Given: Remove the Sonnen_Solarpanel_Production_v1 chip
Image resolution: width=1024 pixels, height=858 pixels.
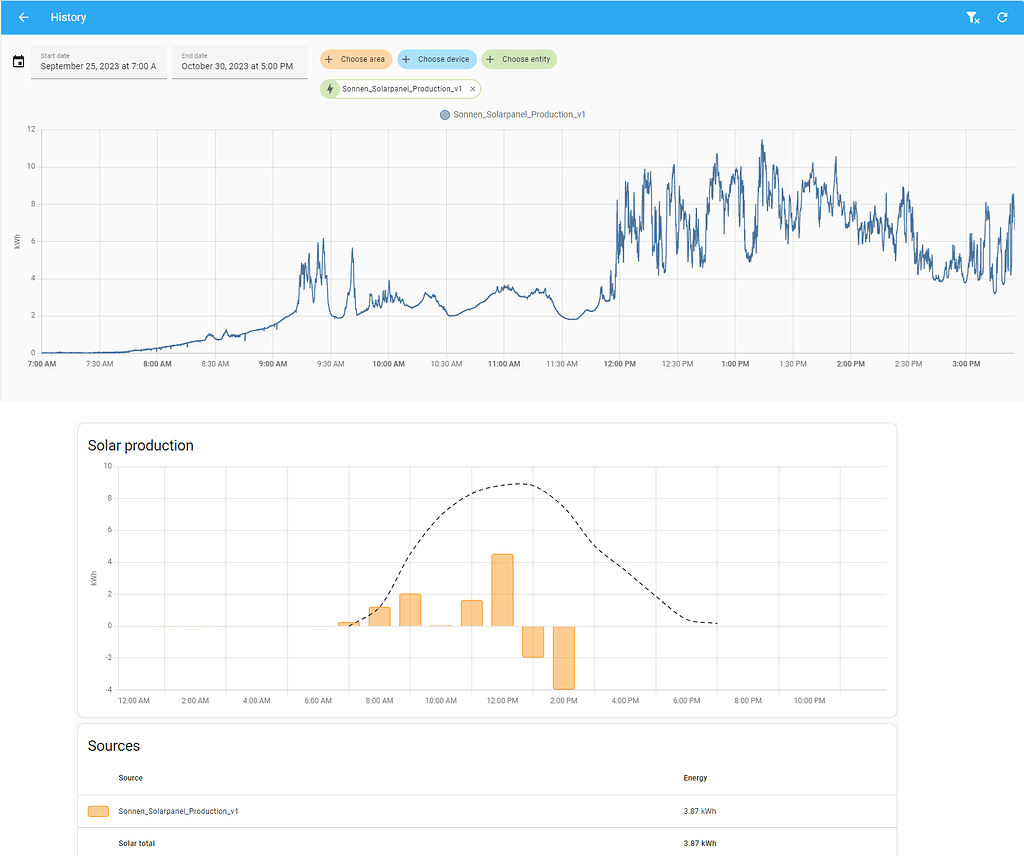Looking at the screenshot, I should point(473,89).
